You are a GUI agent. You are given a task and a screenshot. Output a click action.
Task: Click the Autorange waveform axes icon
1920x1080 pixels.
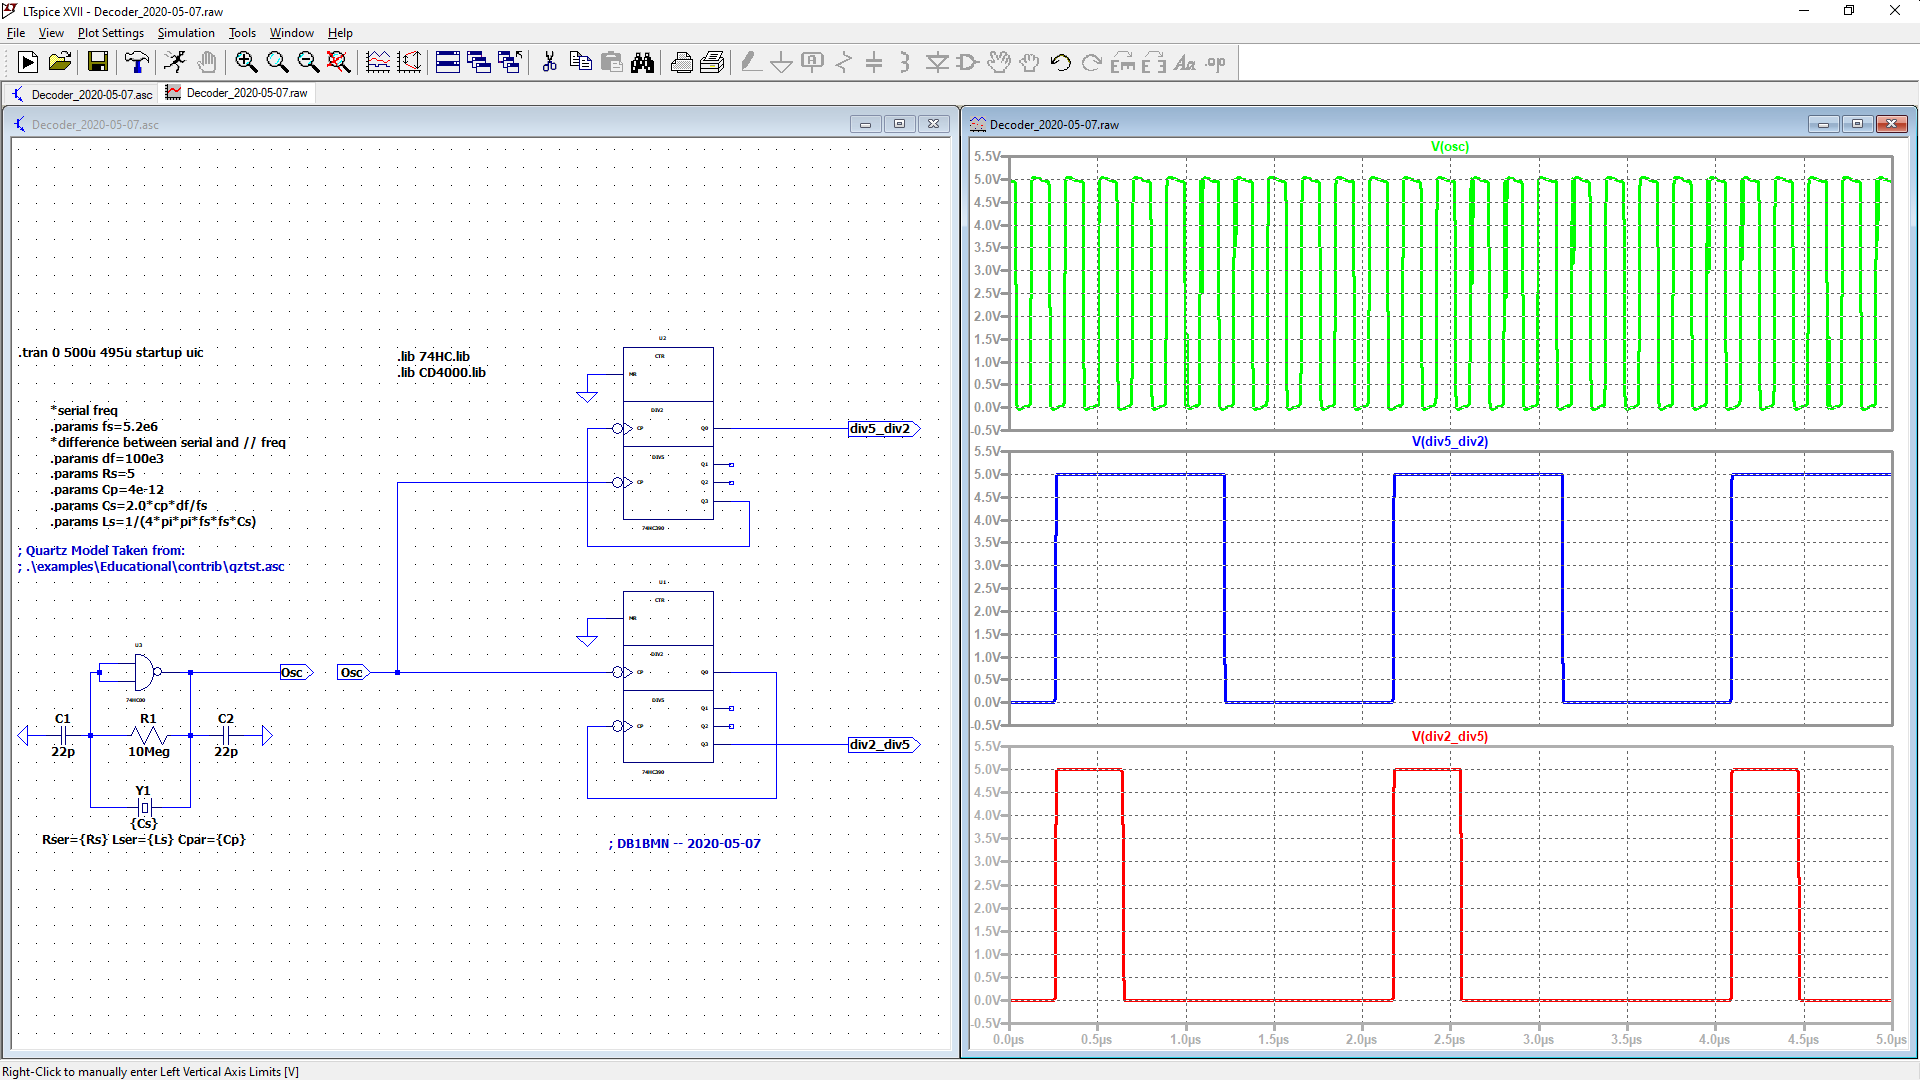click(x=378, y=62)
